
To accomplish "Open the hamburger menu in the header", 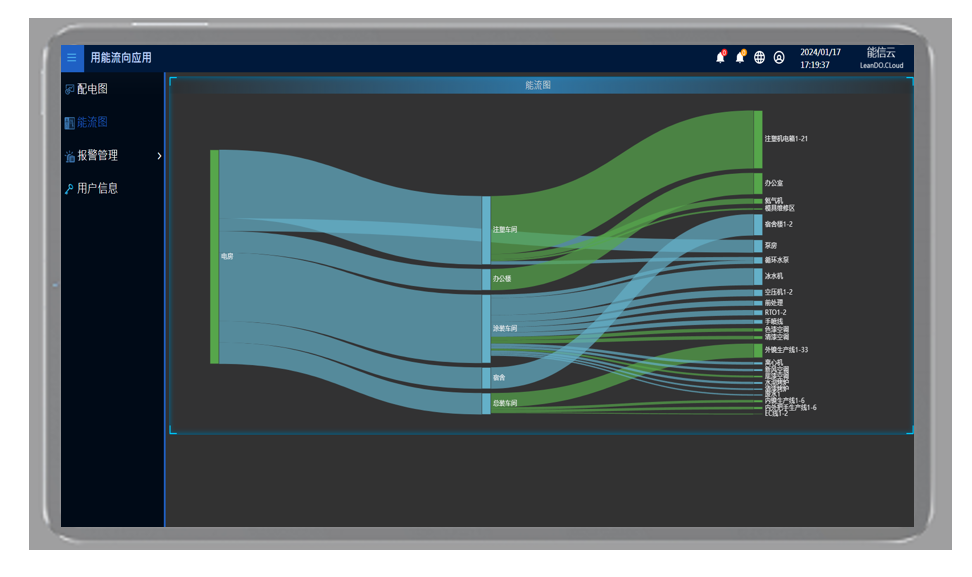I will coord(72,58).
